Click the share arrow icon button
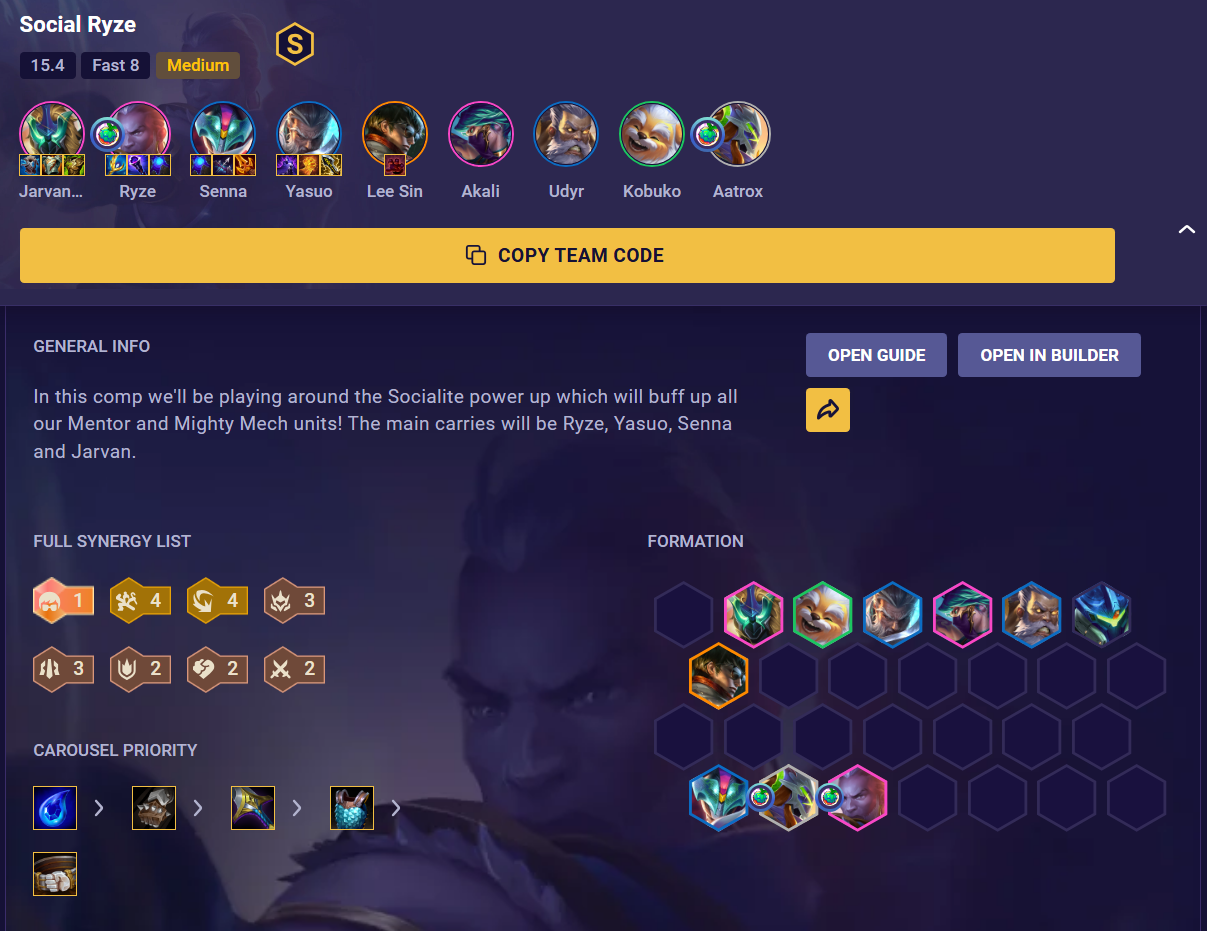 [828, 410]
